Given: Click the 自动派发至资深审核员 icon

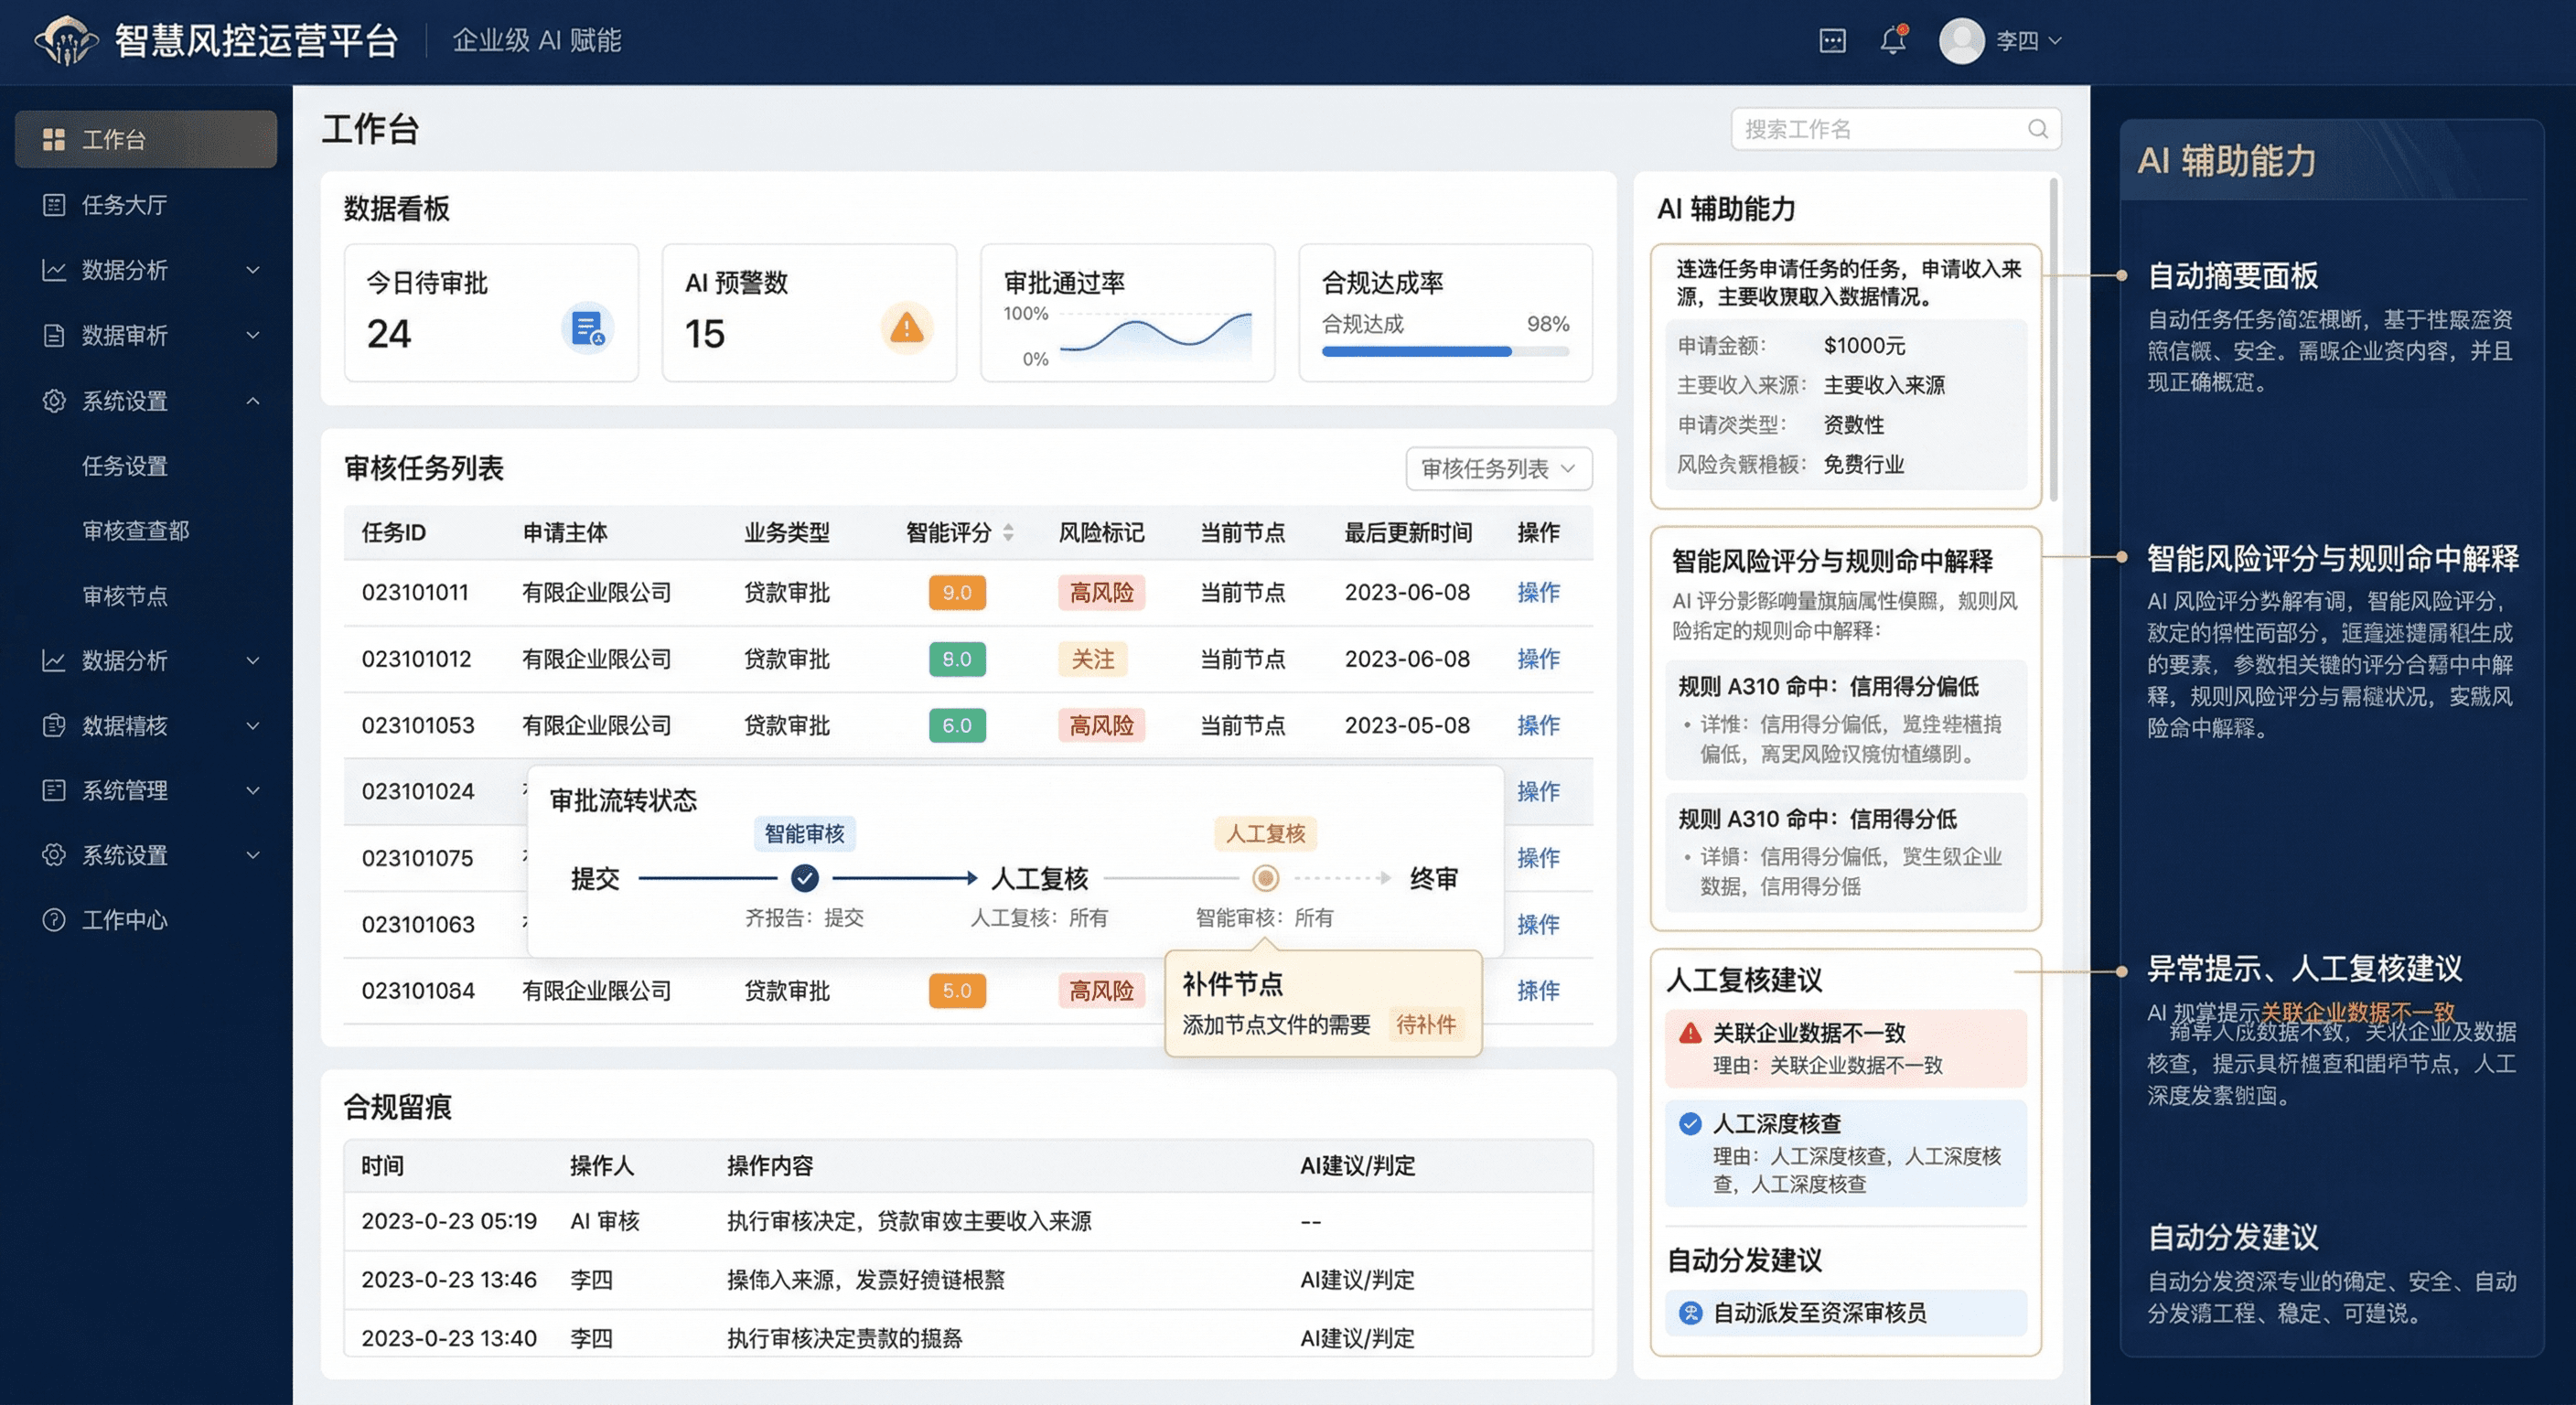Looking at the screenshot, I should coord(1690,1313).
